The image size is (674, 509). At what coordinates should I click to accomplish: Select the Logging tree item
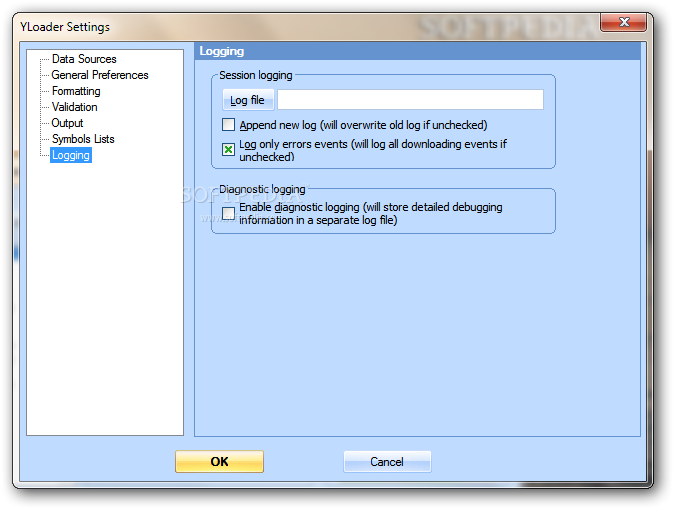(x=71, y=155)
